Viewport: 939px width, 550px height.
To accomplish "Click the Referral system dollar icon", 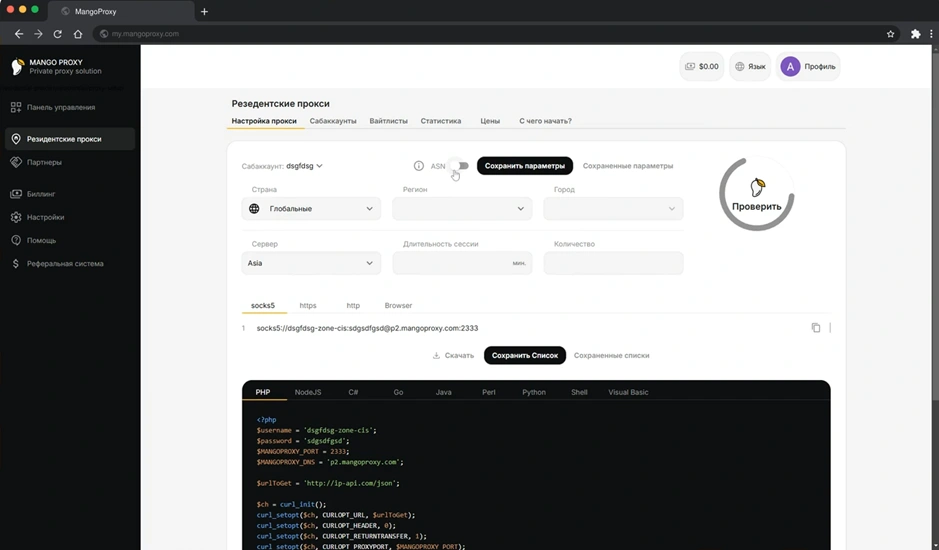I will click(16, 264).
